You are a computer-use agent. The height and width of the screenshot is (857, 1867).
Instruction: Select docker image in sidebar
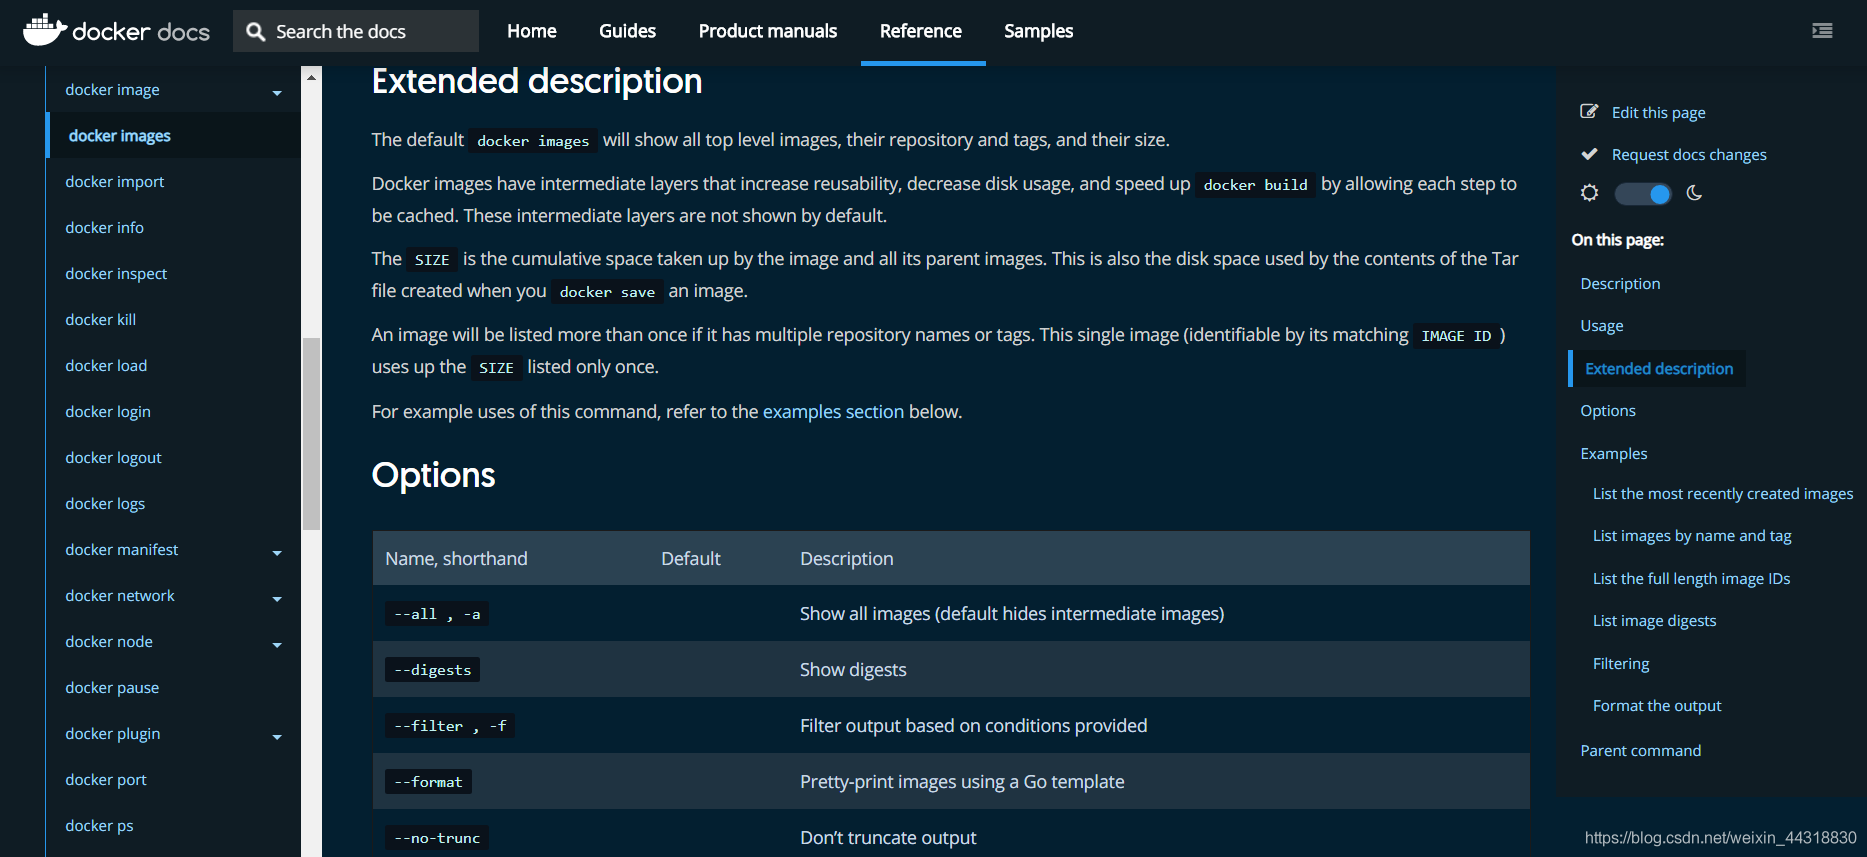click(x=112, y=90)
